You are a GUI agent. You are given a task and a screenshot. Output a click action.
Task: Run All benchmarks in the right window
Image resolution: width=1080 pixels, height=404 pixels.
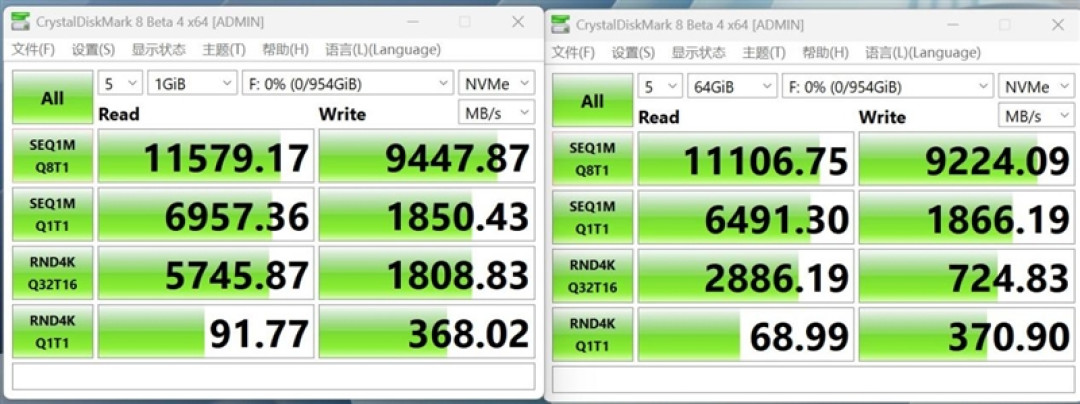592,101
